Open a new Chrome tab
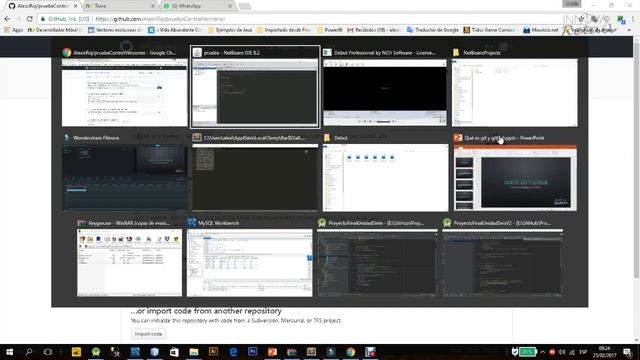 pyautogui.click(x=244, y=6)
